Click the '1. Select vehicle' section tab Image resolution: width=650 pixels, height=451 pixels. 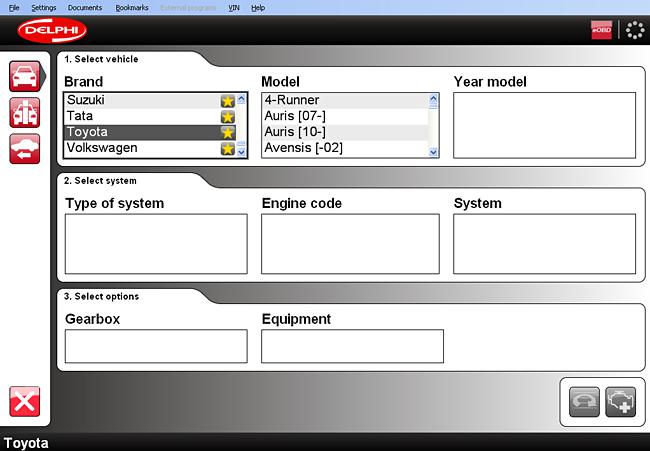click(x=101, y=59)
